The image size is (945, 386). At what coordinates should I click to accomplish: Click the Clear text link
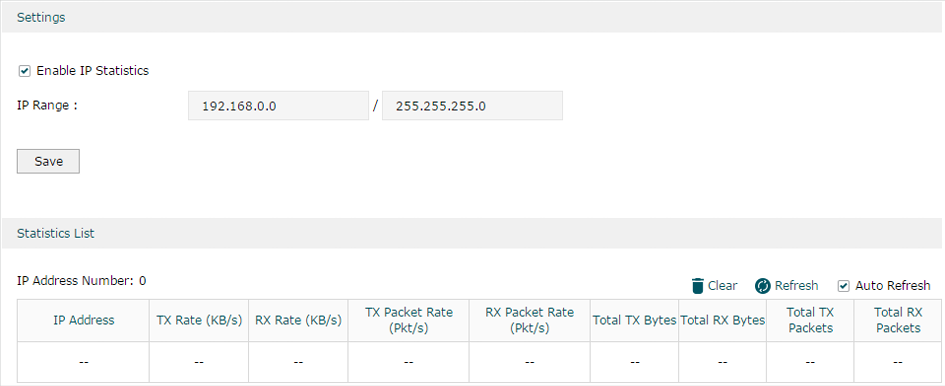pyautogui.click(x=722, y=286)
